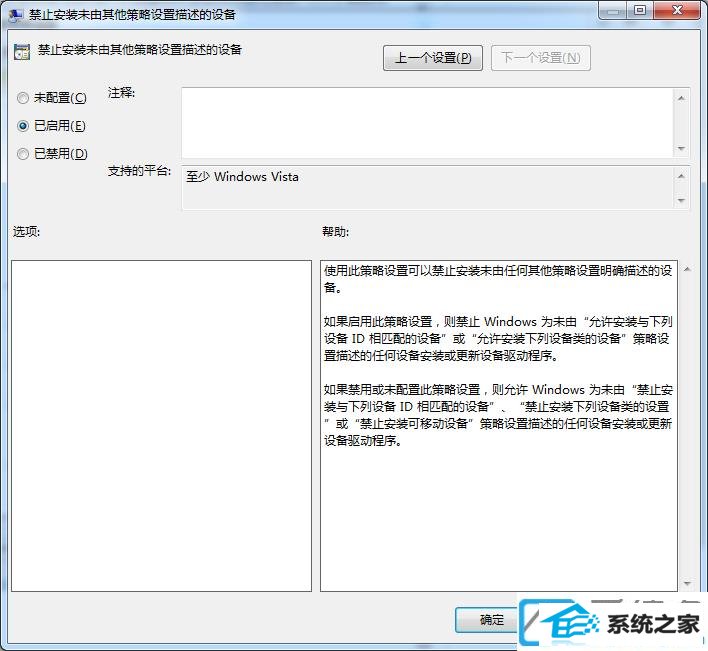Click the 上一个设置(P) button
The height and width of the screenshot is (651, 708).
click(x=433, y=58)
